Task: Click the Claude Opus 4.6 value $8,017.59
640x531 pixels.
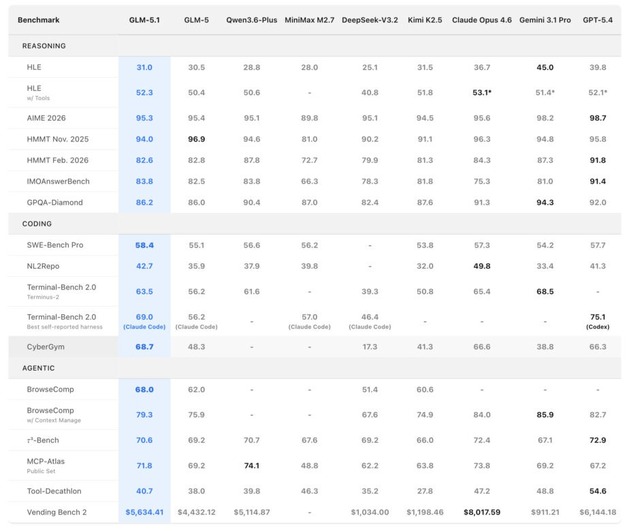Action: (x=482, y=511)
